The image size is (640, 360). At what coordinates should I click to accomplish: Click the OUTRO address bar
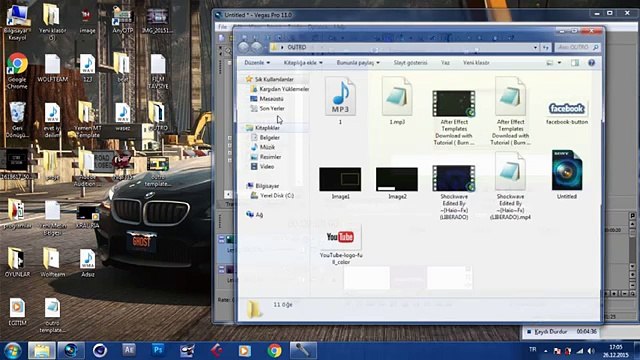404,47
